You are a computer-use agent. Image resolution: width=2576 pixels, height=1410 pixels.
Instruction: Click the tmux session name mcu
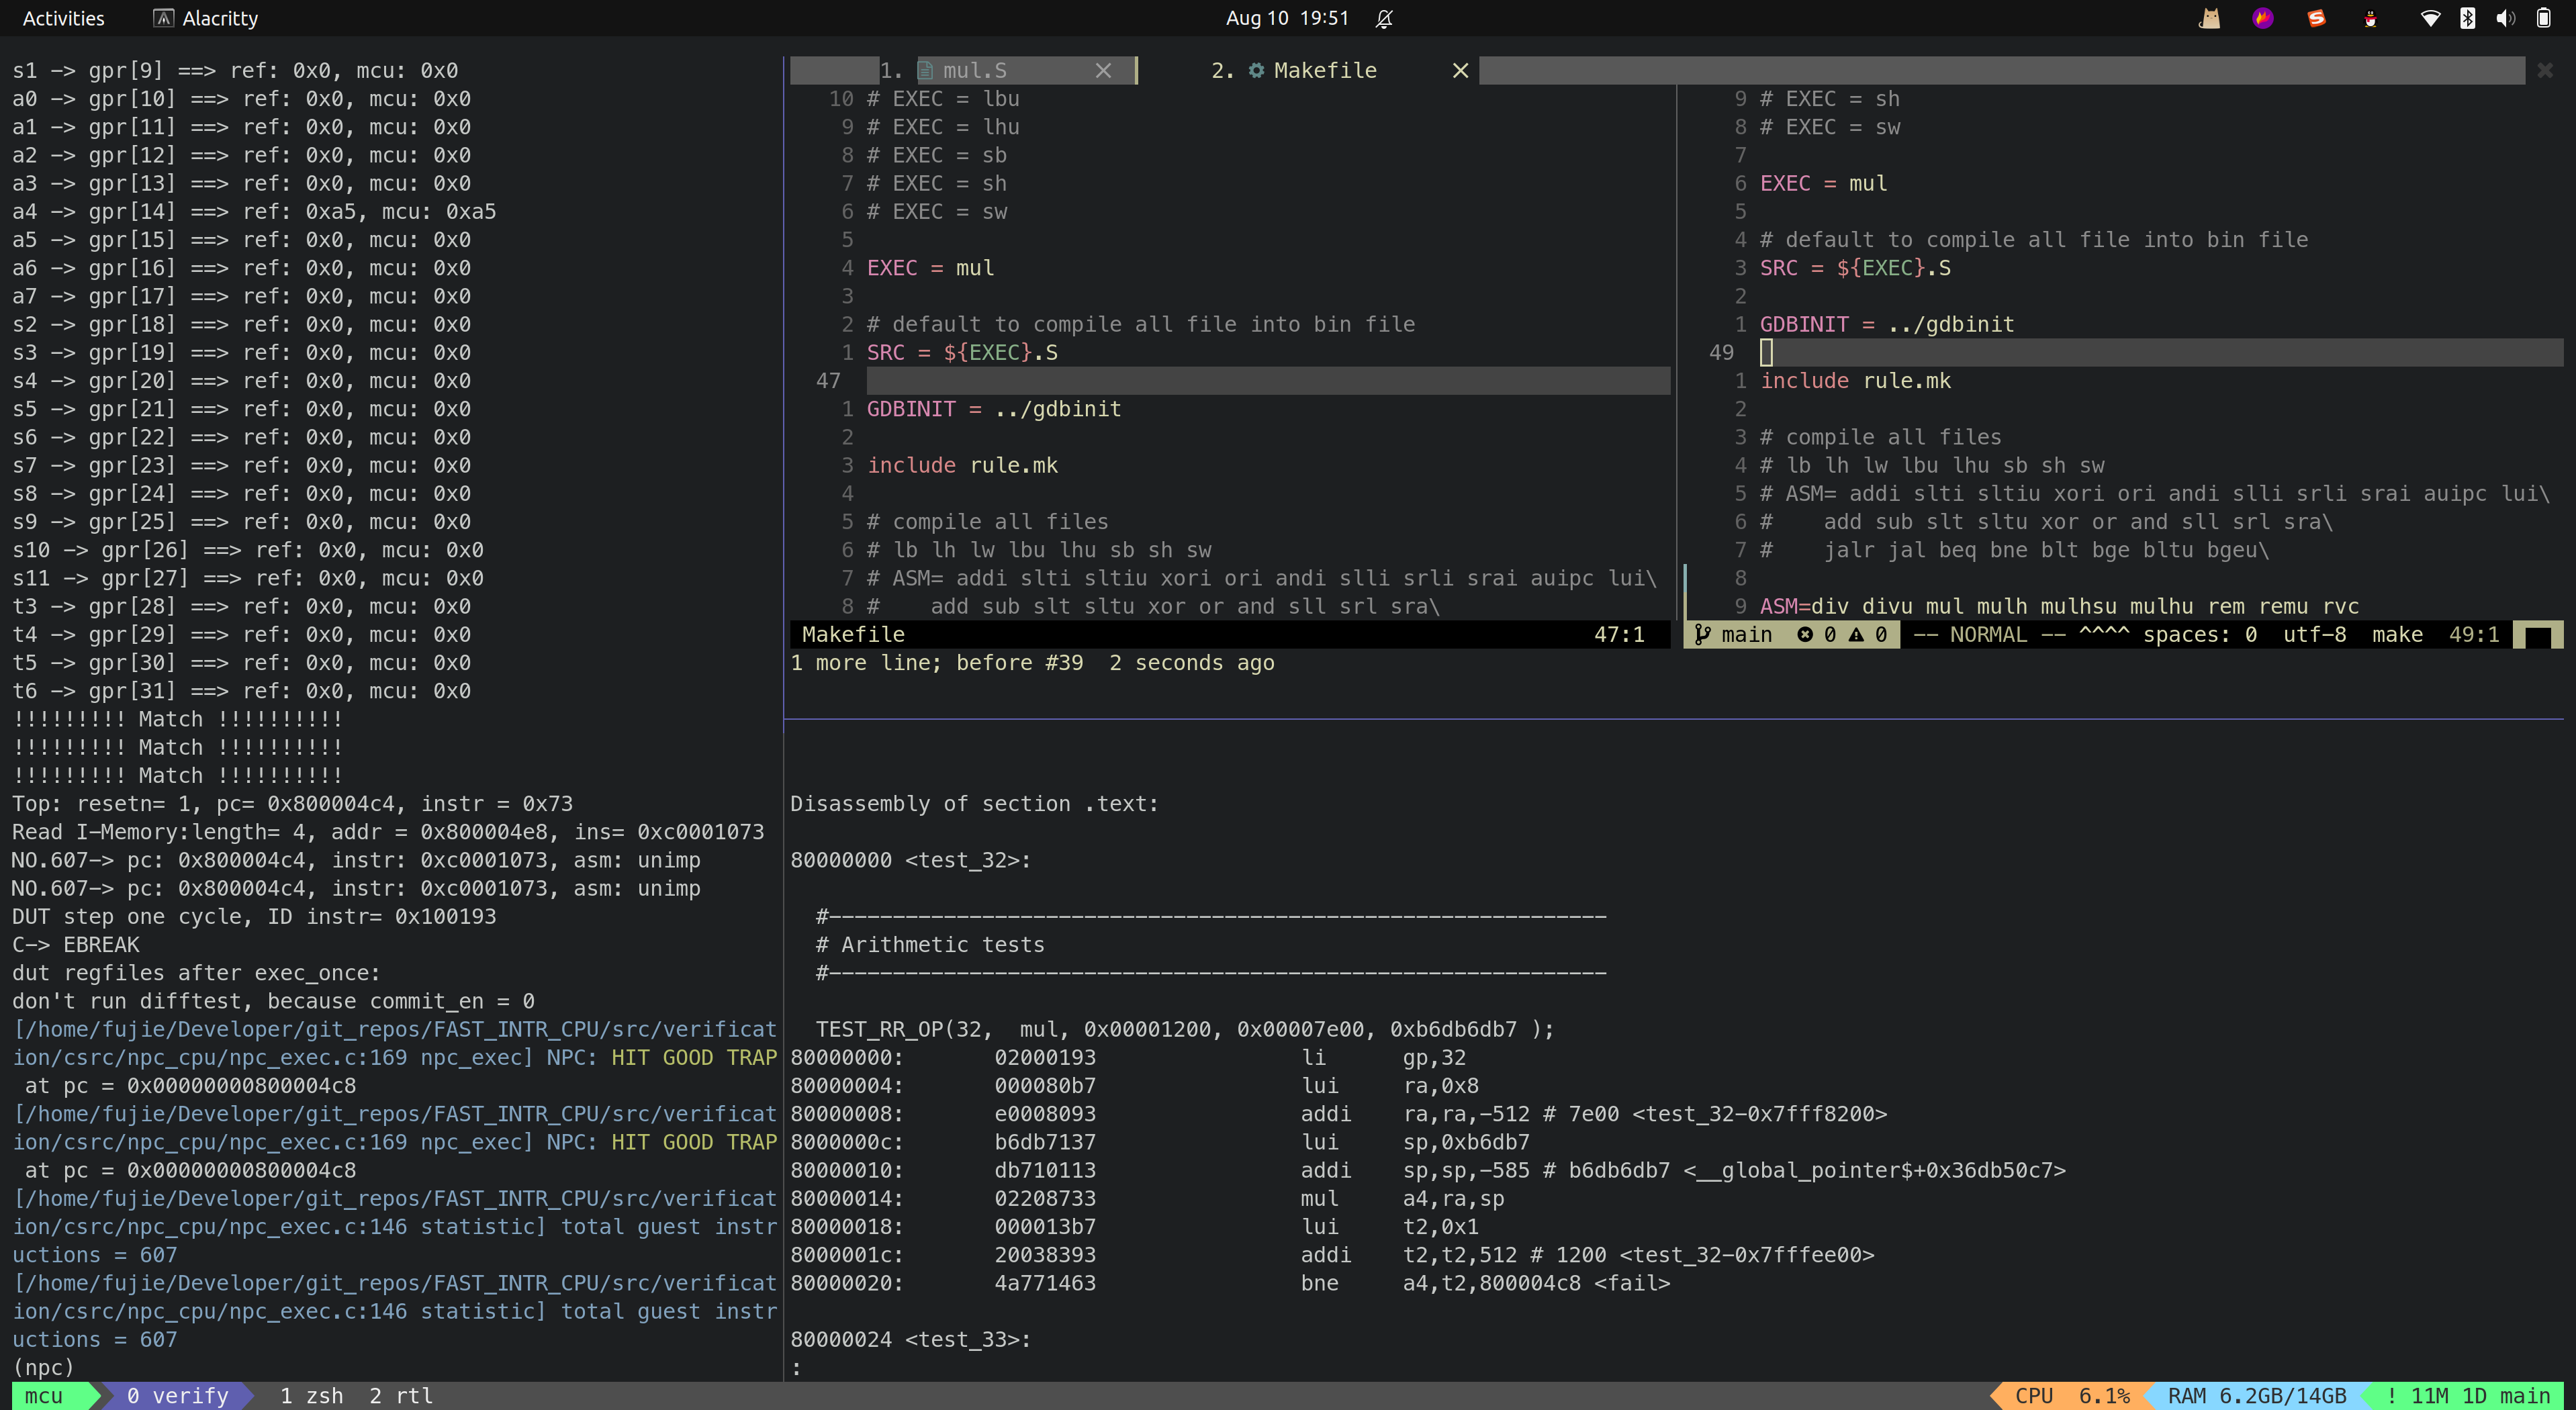pos(44,1395)
